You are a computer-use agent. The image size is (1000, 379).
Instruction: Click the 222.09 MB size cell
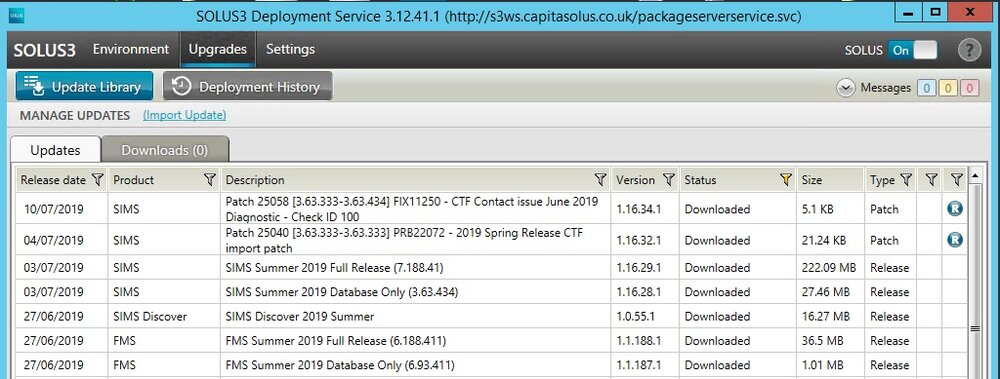click(830, 267)
